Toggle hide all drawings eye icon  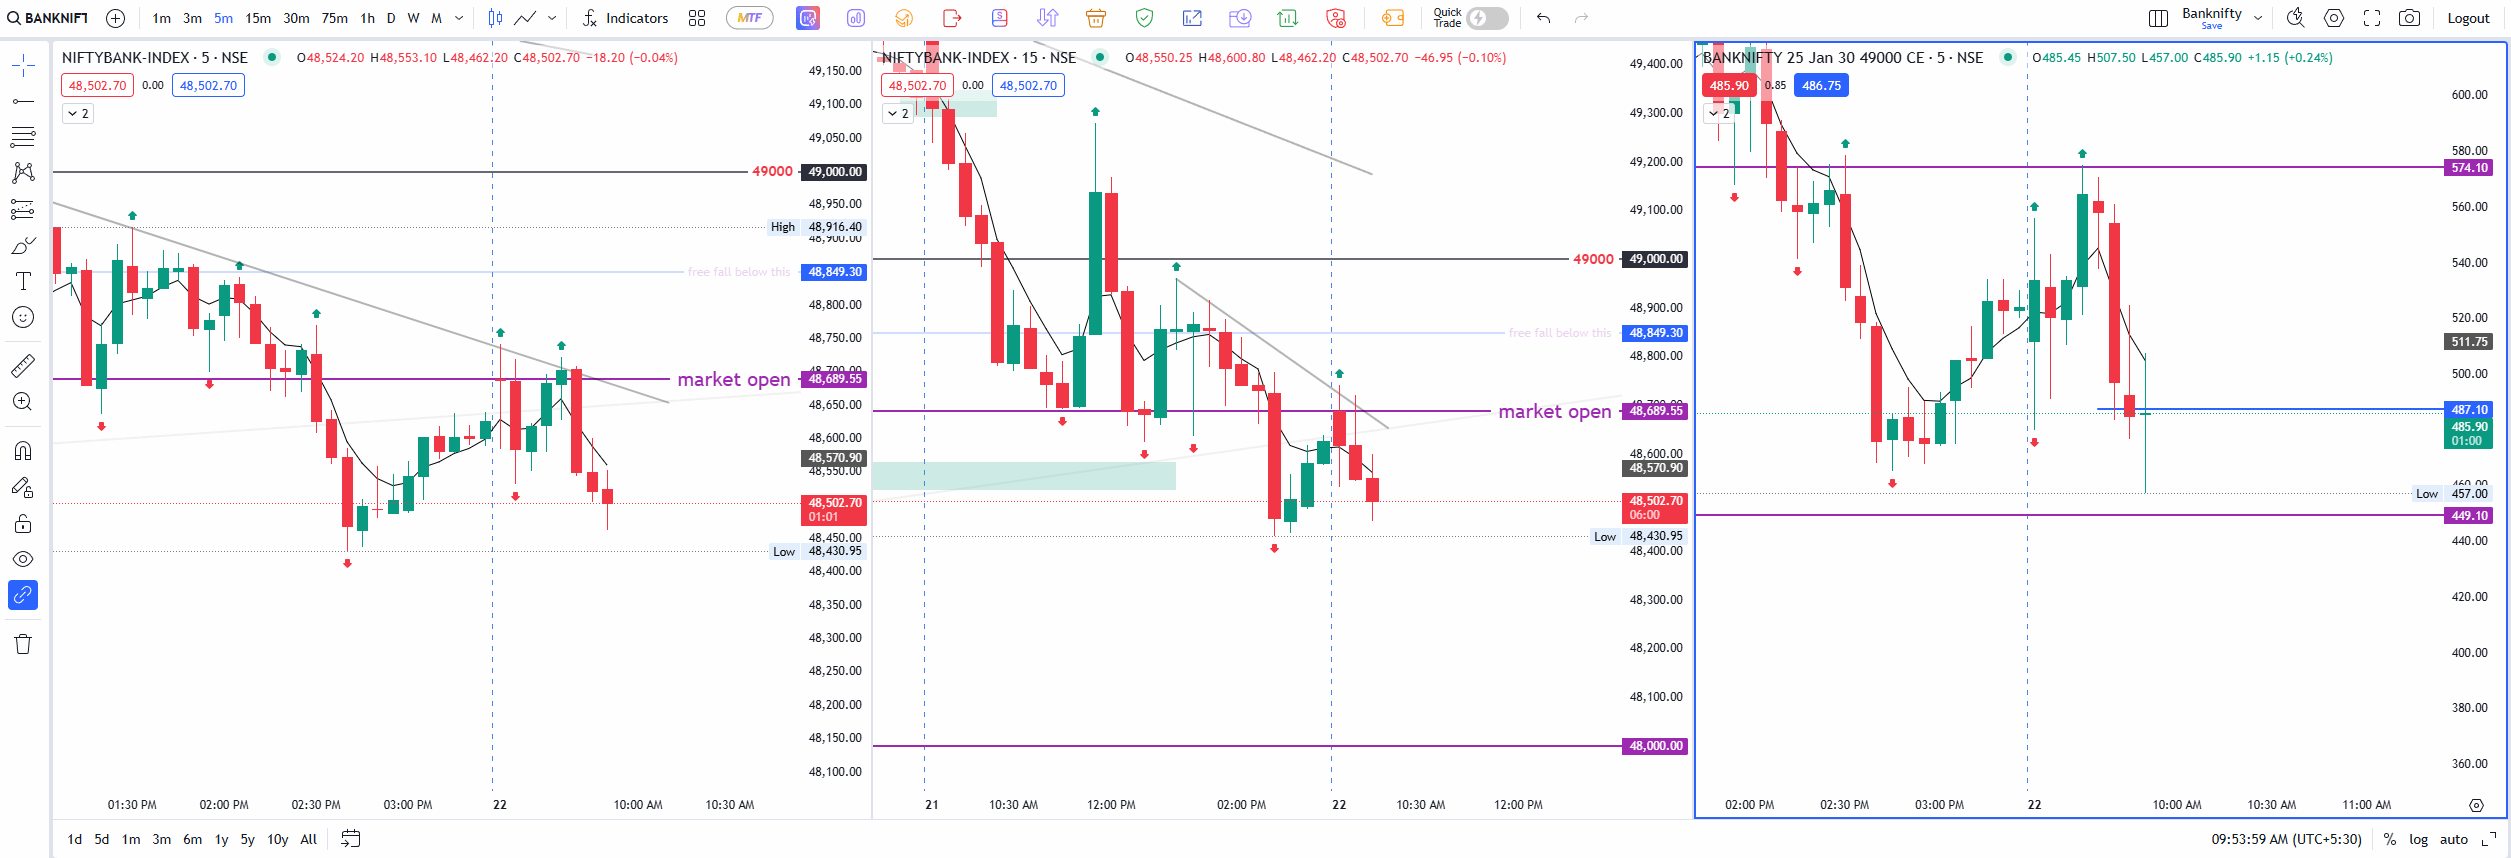coord(23,559)
